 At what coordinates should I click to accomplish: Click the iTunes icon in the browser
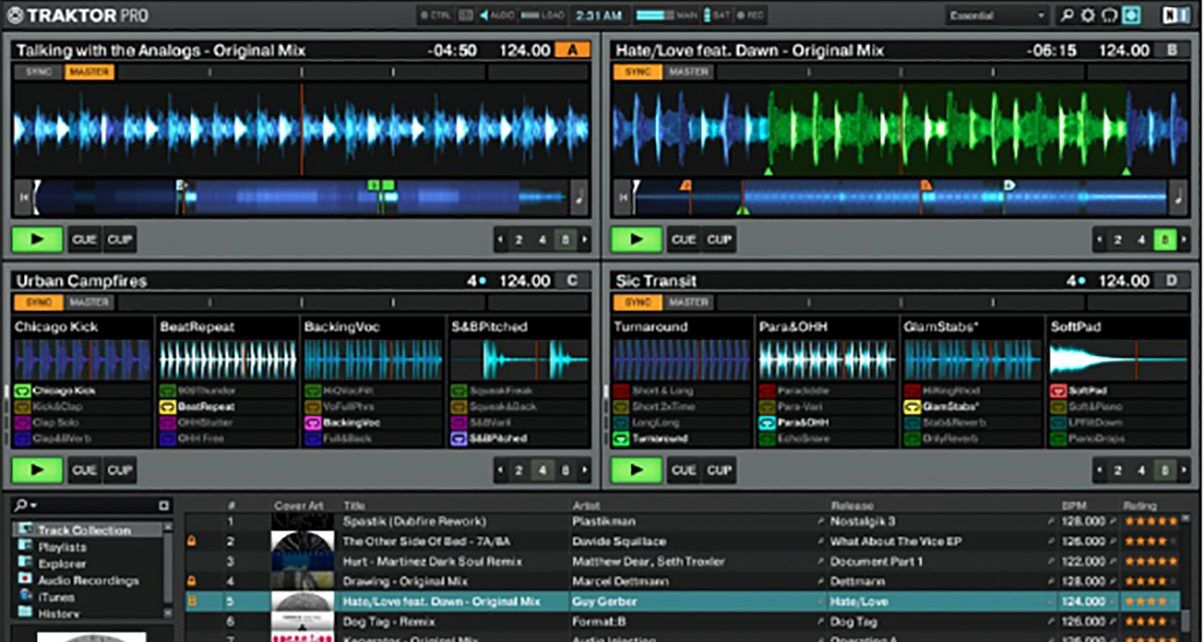coord(27,597)
